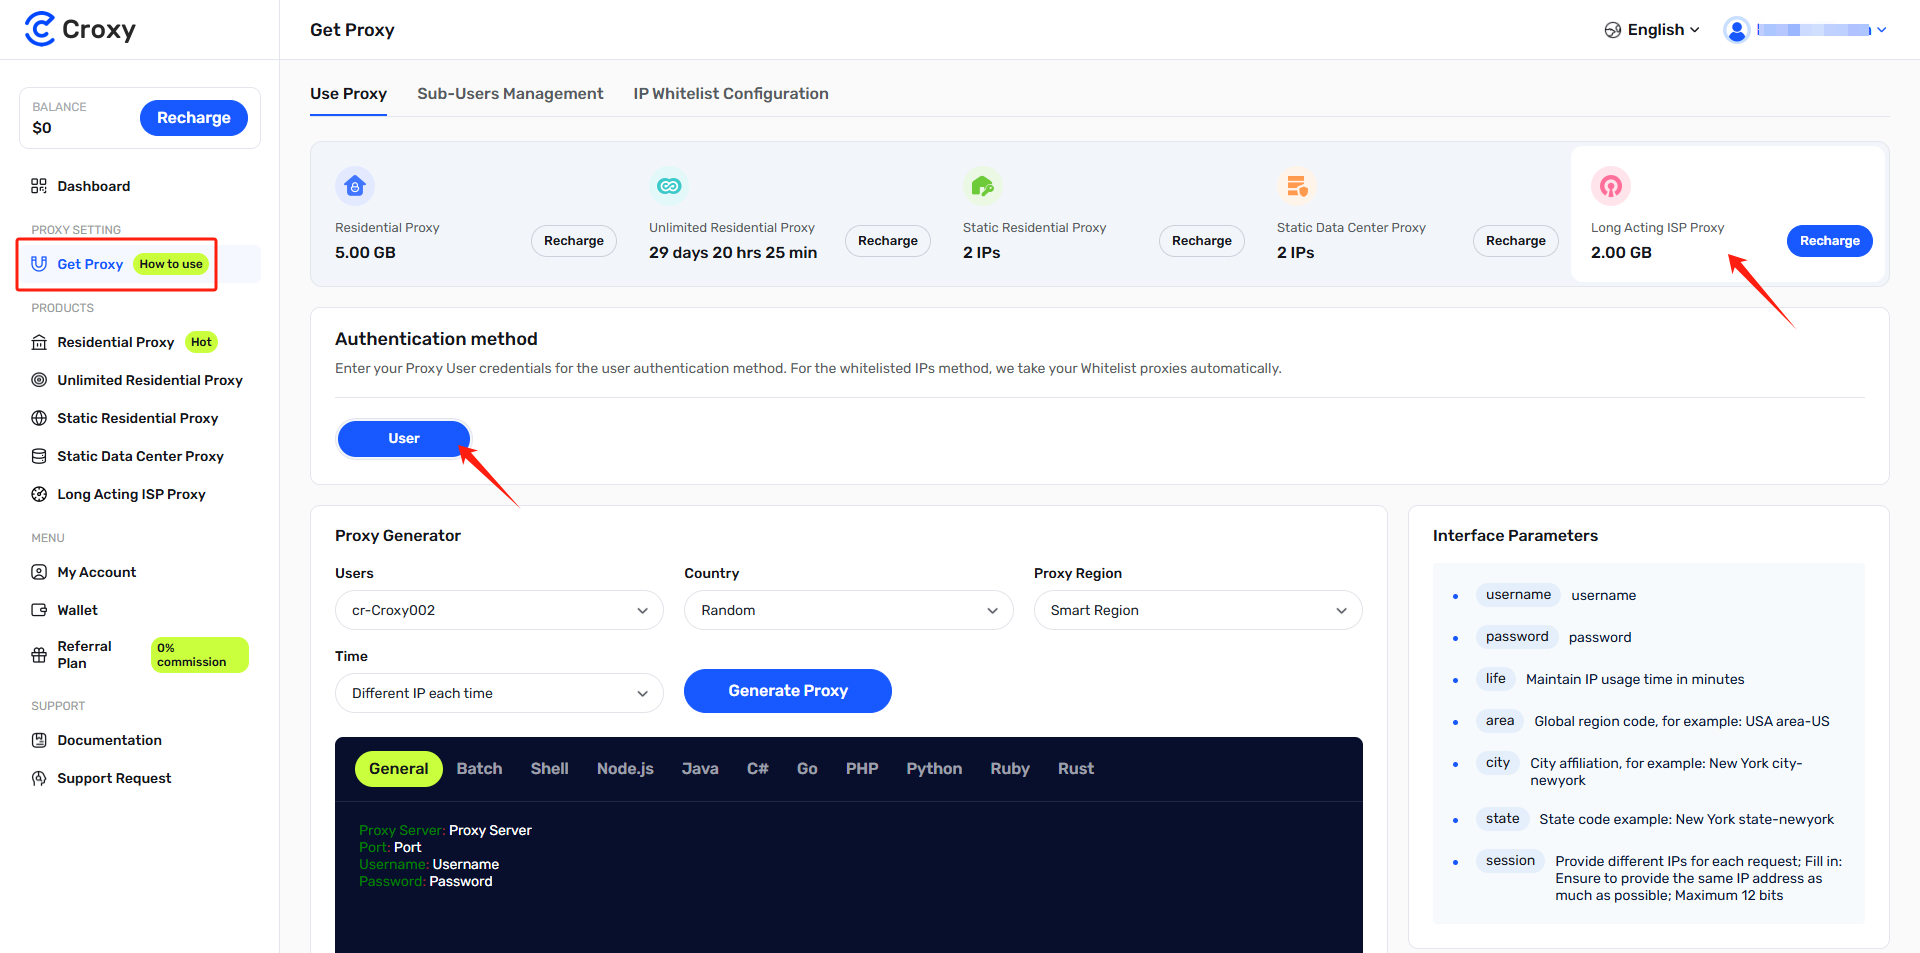Click the Static Residential Proxy globe icon
1920x953 pixels.
click(x=39, y=418)
